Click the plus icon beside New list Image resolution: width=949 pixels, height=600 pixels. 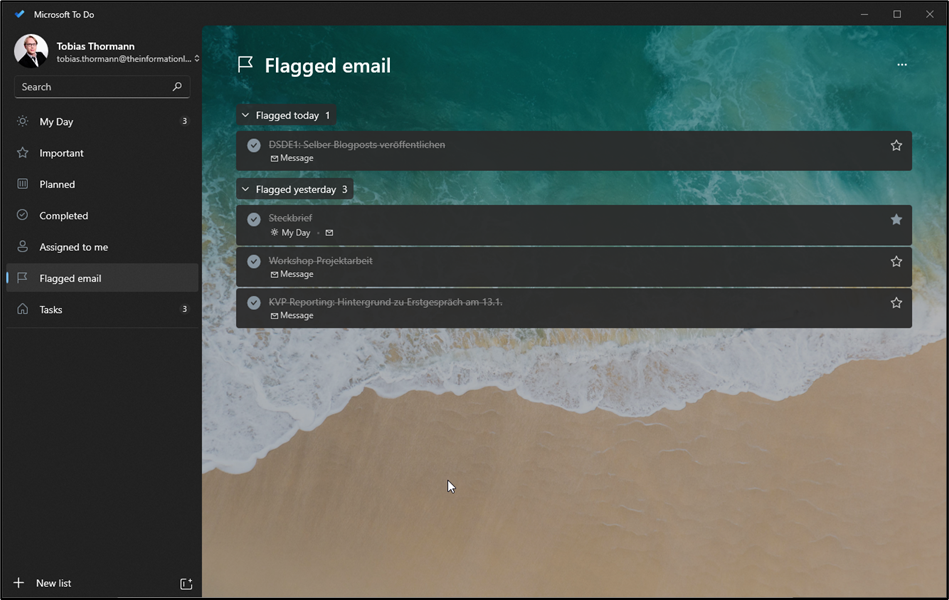19,582
